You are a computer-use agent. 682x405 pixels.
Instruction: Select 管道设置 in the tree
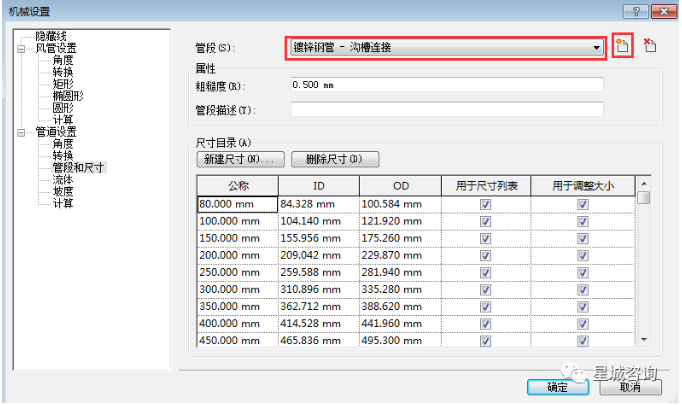click(56, 132)
